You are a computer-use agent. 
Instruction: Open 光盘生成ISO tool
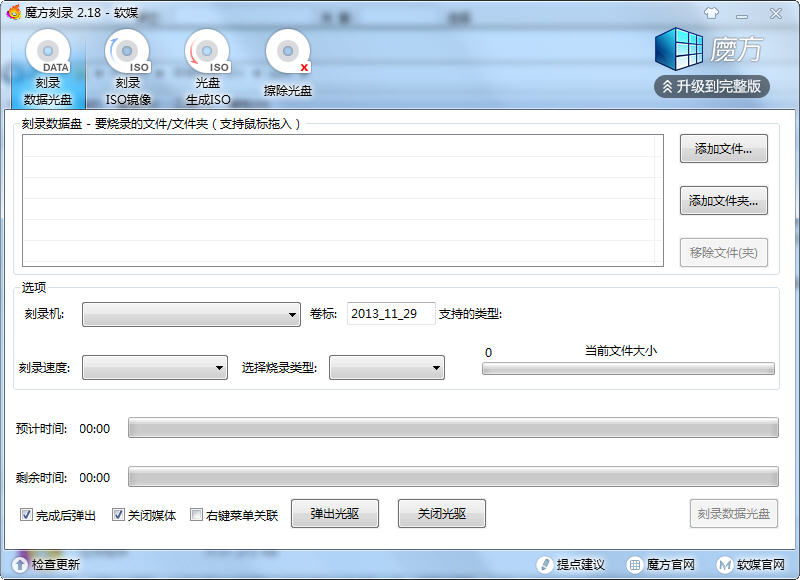coord(208,68)
